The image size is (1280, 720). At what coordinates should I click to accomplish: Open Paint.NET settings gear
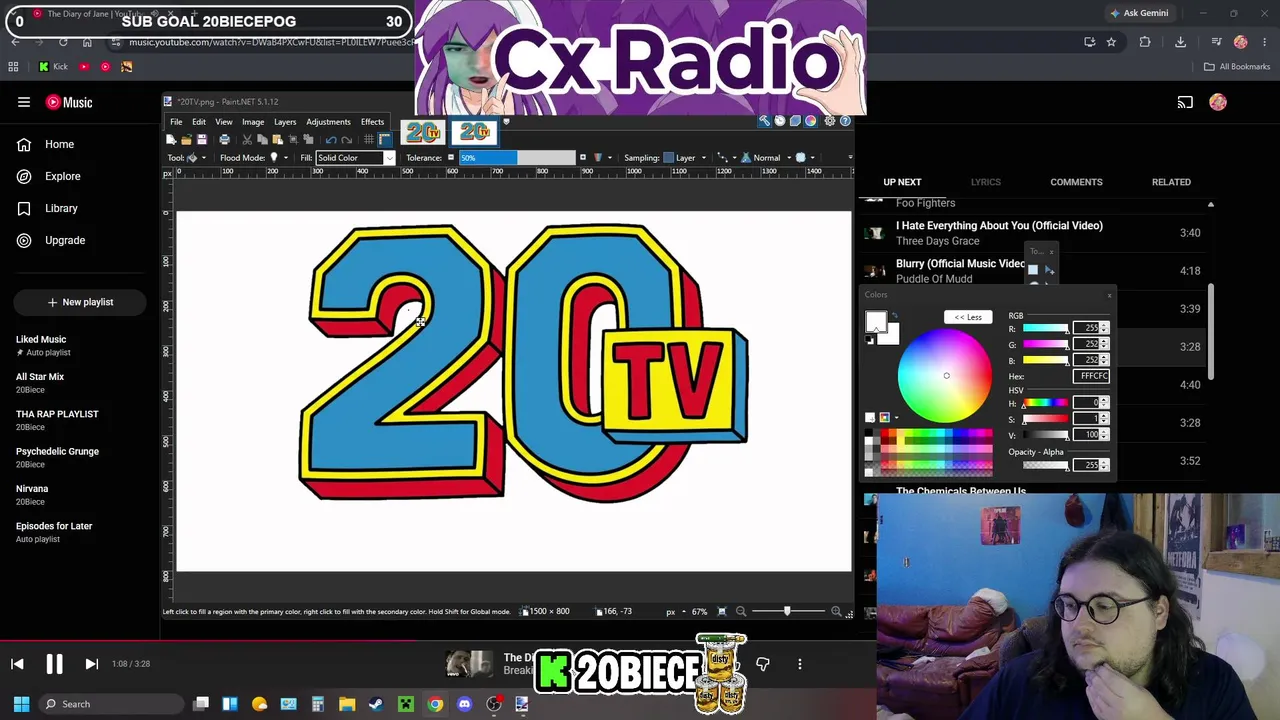point(830,121)
